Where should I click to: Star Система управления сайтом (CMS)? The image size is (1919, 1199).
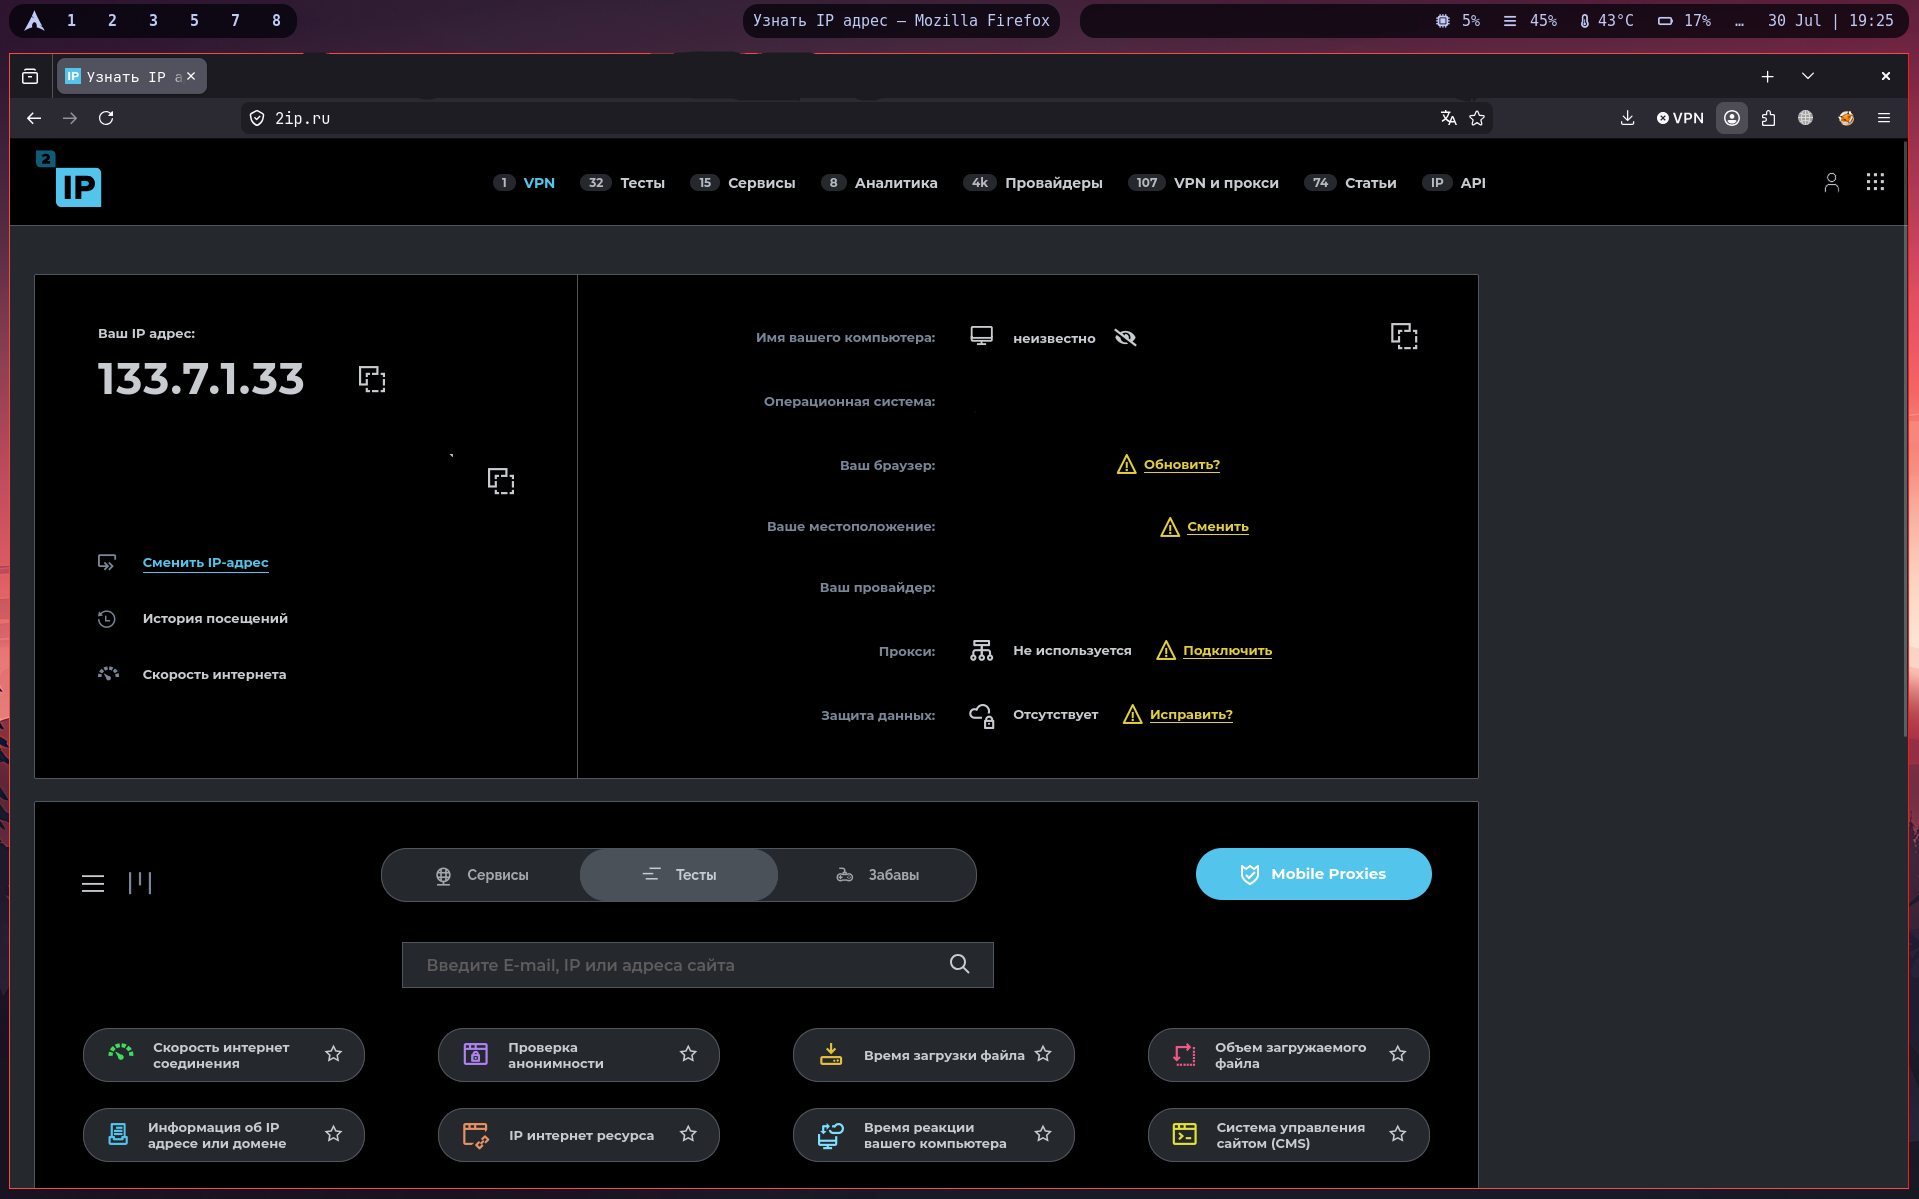1398,1134
